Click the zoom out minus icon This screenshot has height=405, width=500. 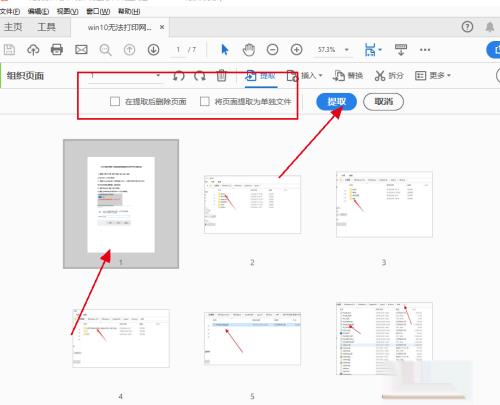pyautogui.click(x=272, y=50)
